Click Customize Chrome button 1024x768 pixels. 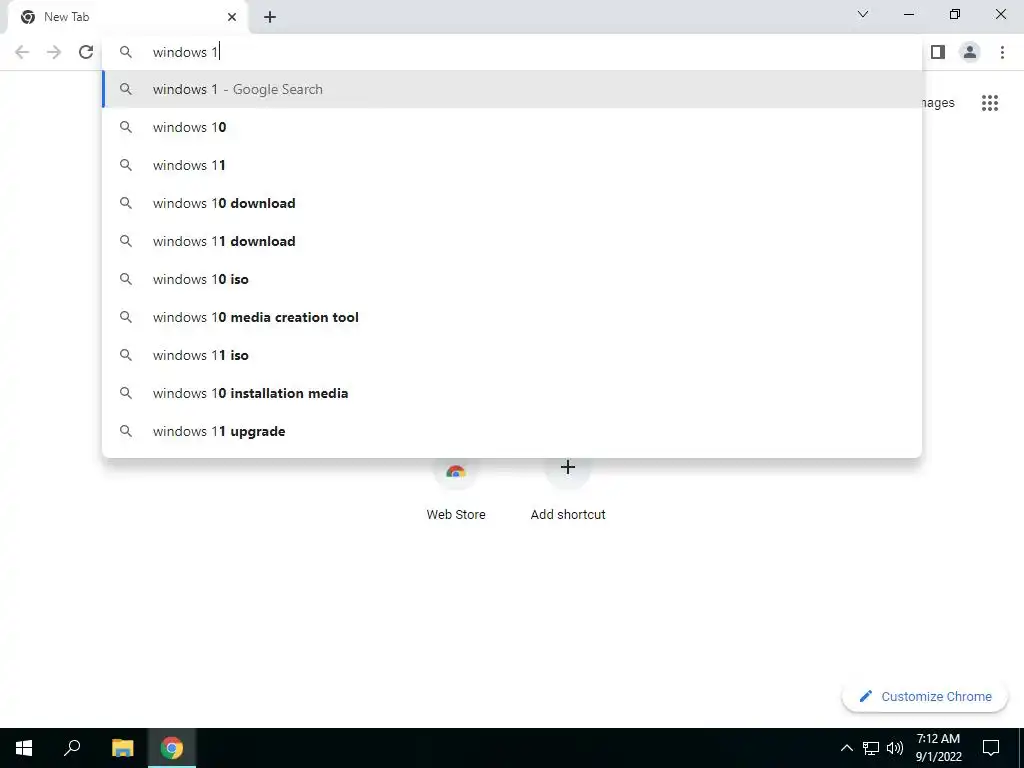tap(925, 696)
